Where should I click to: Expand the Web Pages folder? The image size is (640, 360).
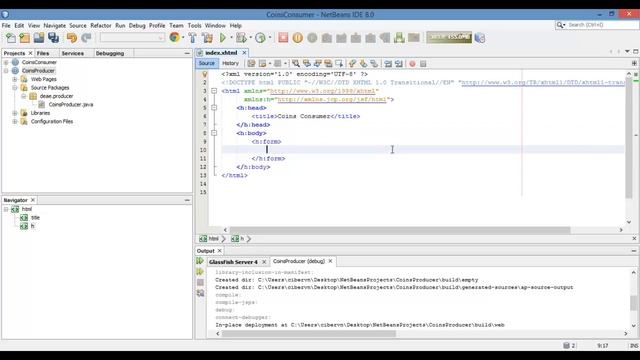pos(15,79)
